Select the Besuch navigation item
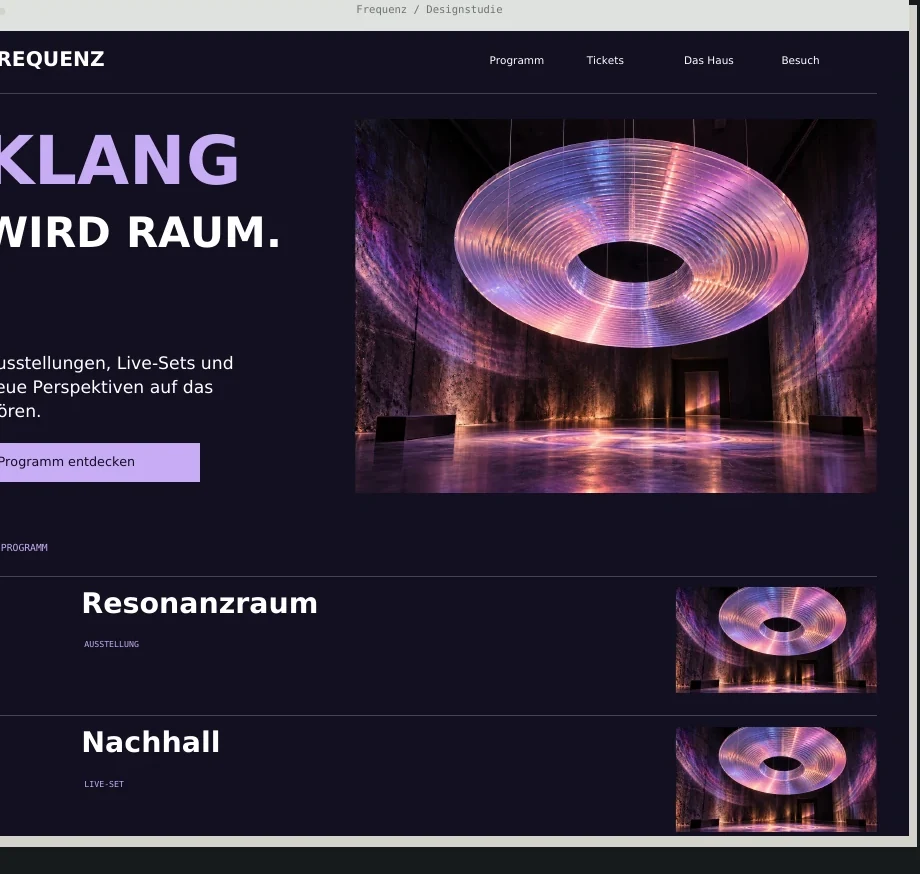920x874 pixels. [800, 60]
